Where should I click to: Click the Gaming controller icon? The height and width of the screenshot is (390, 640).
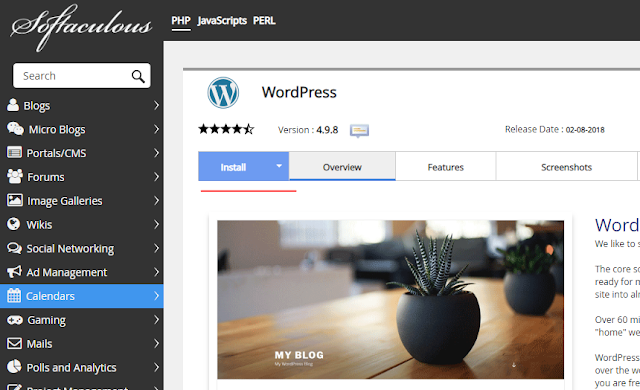click(15, 320)
